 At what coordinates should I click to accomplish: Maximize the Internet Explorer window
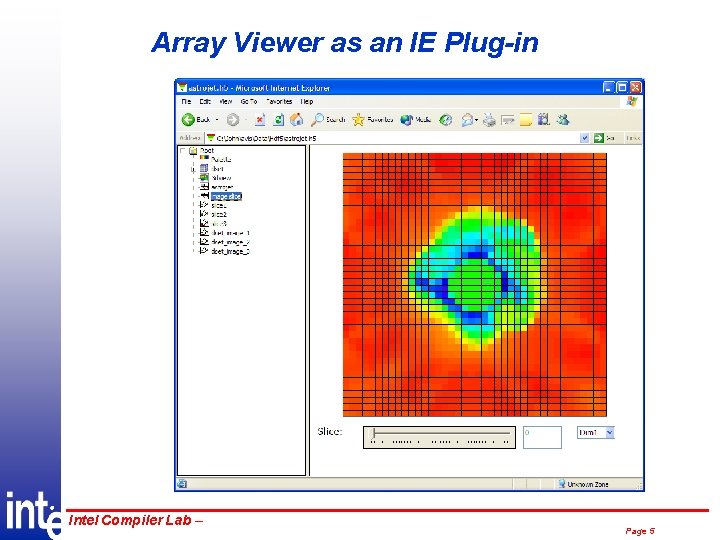(622, 87)
